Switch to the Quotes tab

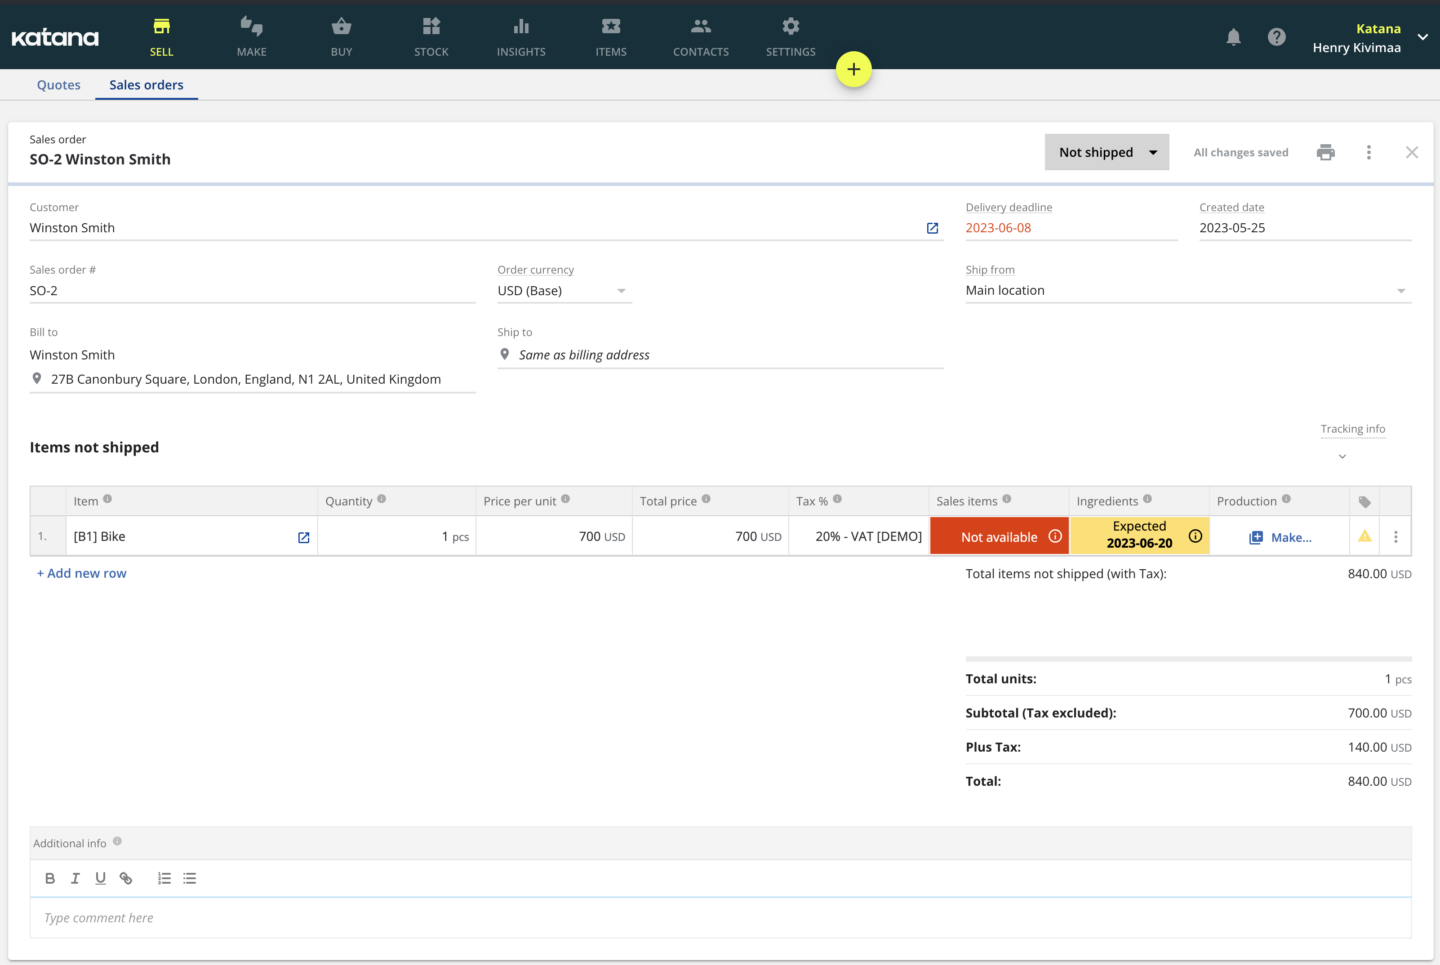pos(58,85)
